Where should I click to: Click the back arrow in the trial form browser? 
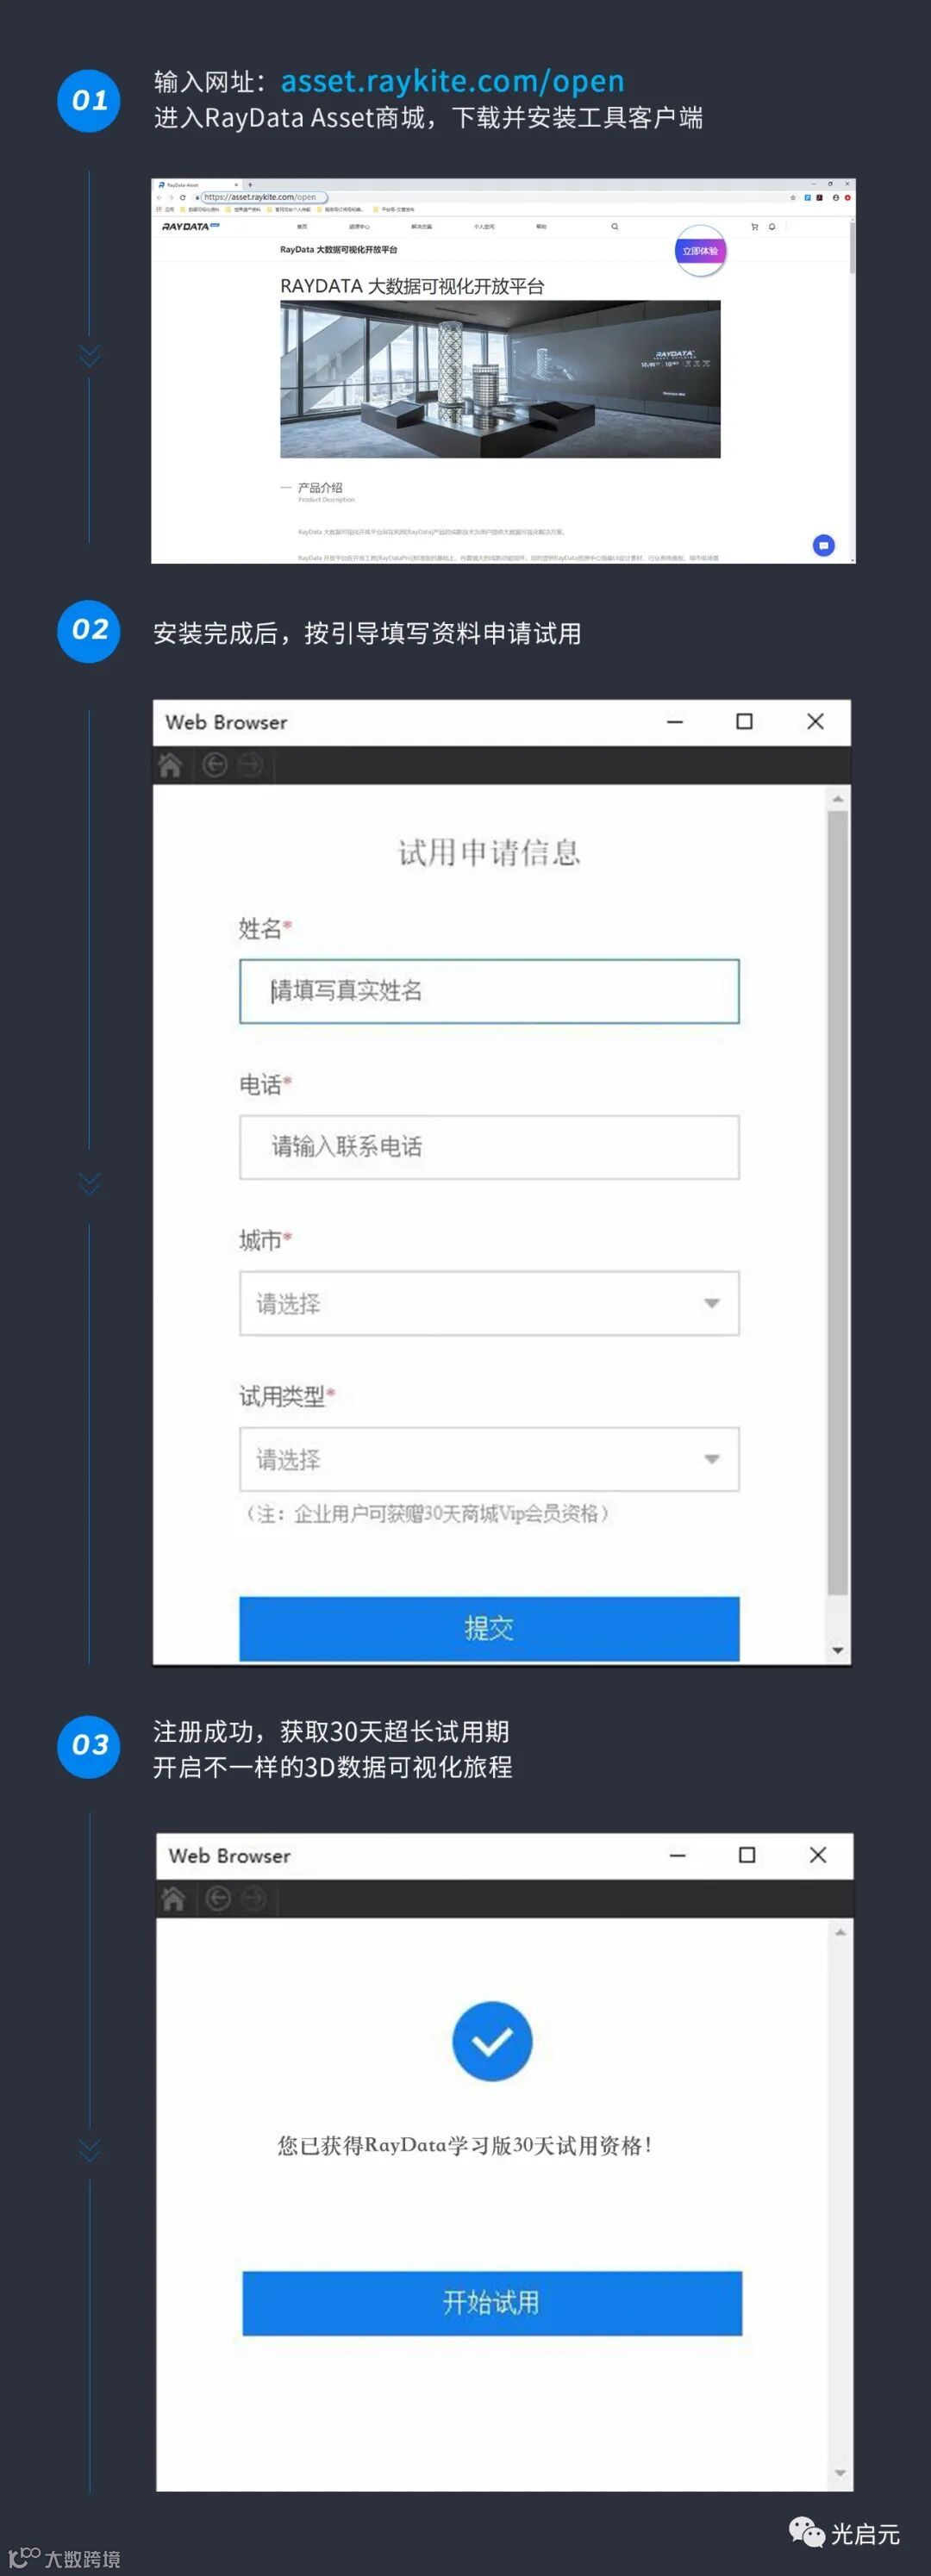pyautogui.click(x=214, y=765)
